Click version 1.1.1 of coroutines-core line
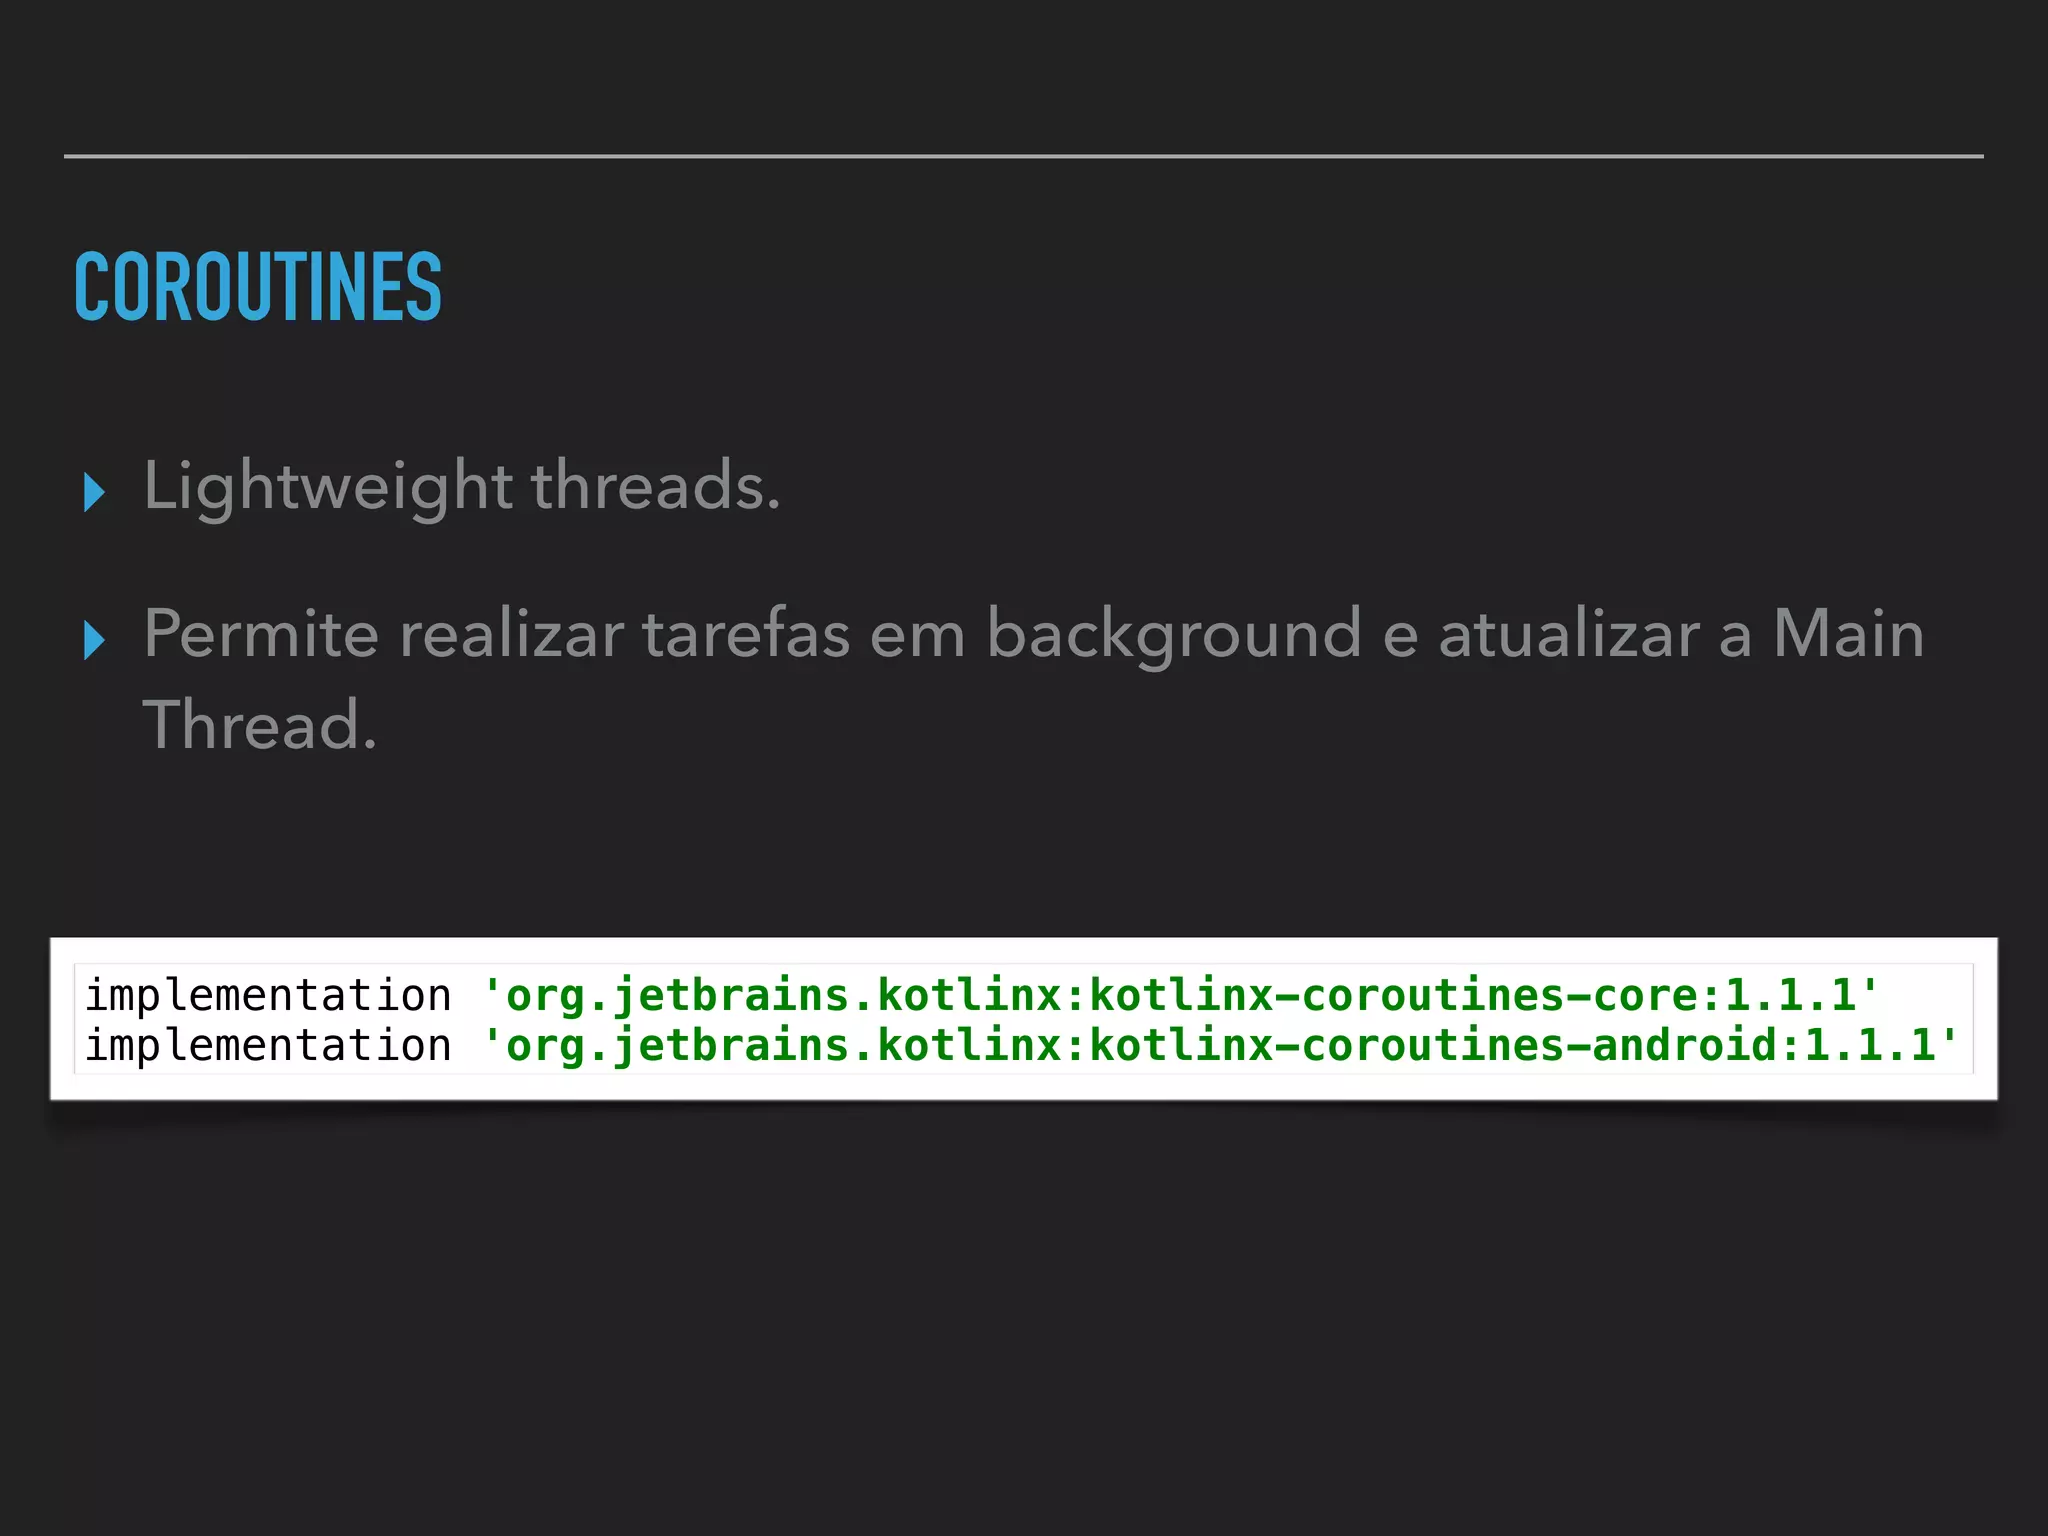The width and height of the screenshot is (2048, 1536). 1792,995
